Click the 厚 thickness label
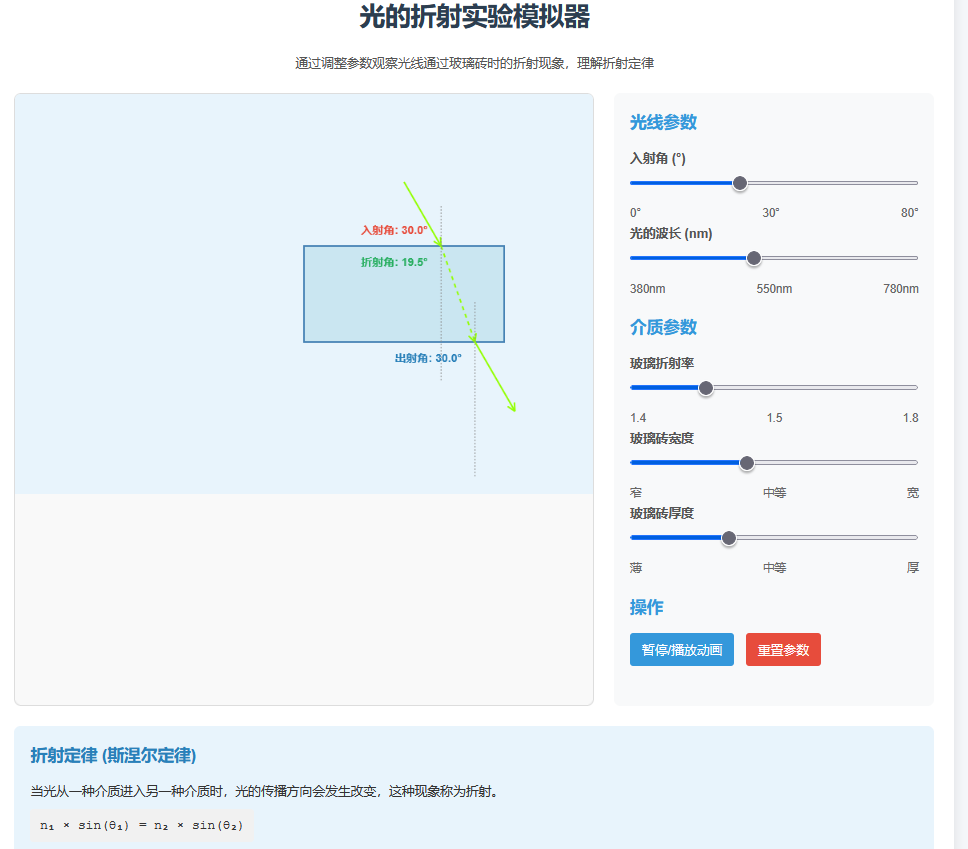Viewport: 968px width, 849px height. point(912,567)
